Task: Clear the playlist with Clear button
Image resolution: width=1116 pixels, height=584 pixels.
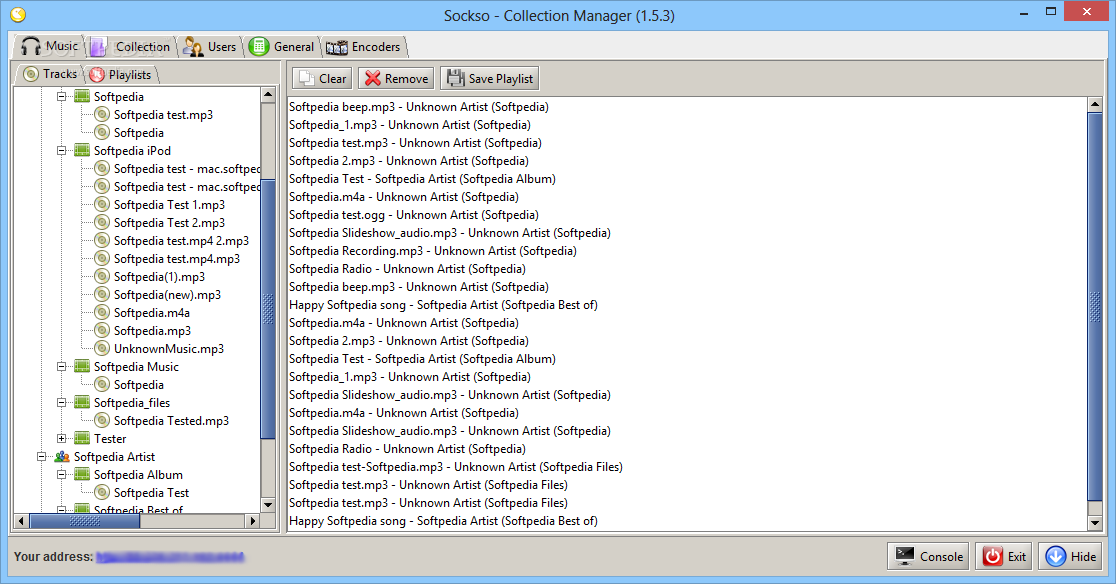Action: 322,79
